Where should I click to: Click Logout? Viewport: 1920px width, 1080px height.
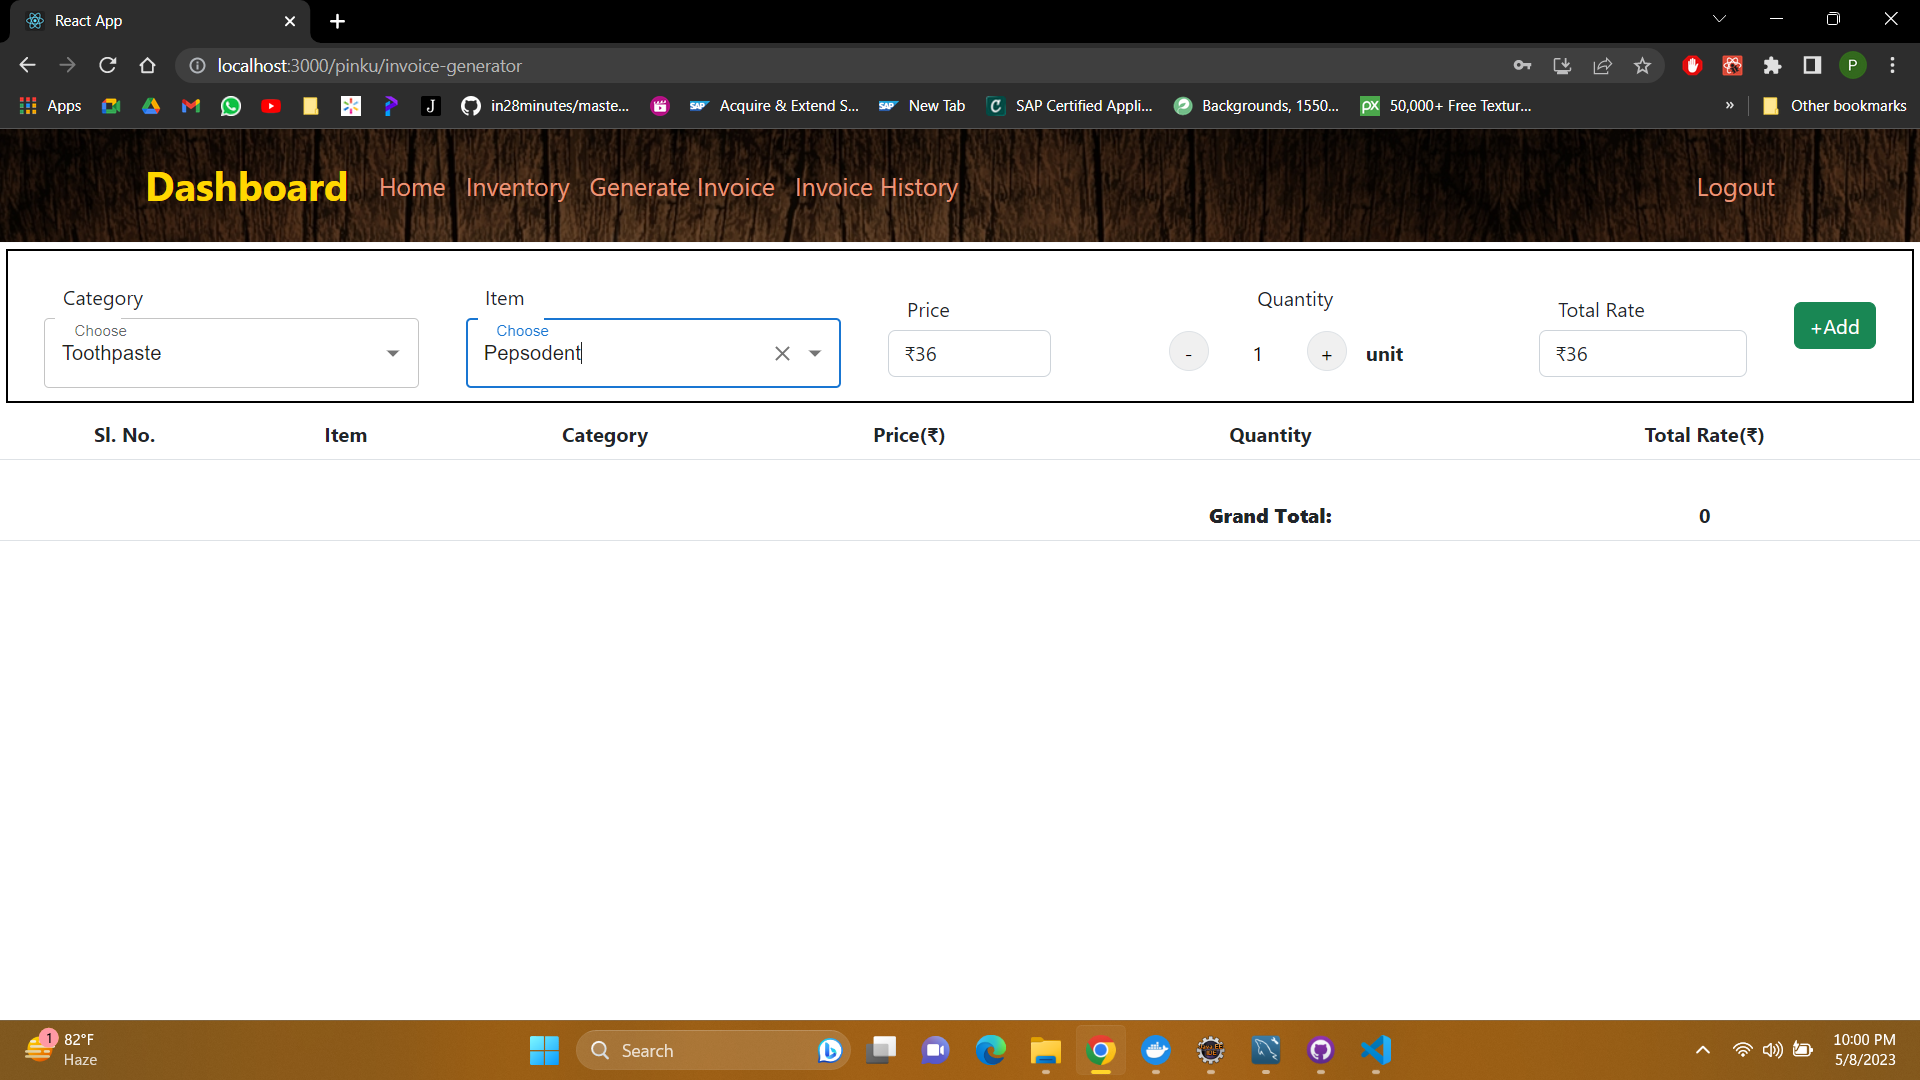tap(1735, 187)
